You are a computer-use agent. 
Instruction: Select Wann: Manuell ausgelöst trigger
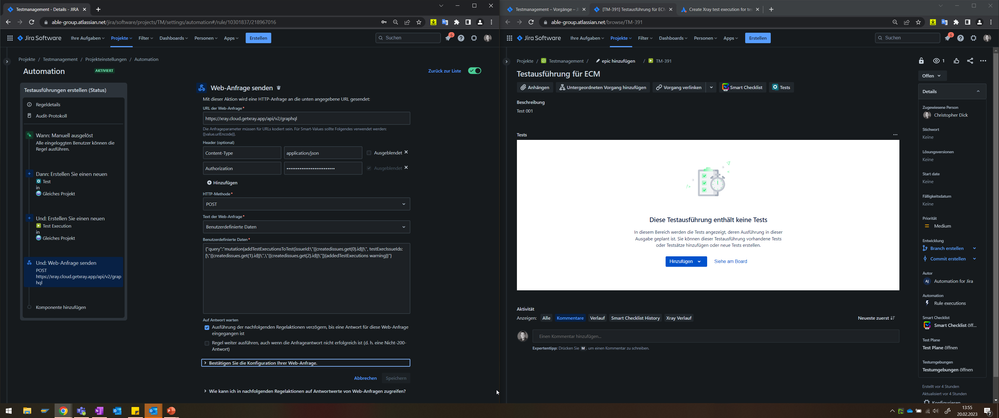(x=73, y=142)
